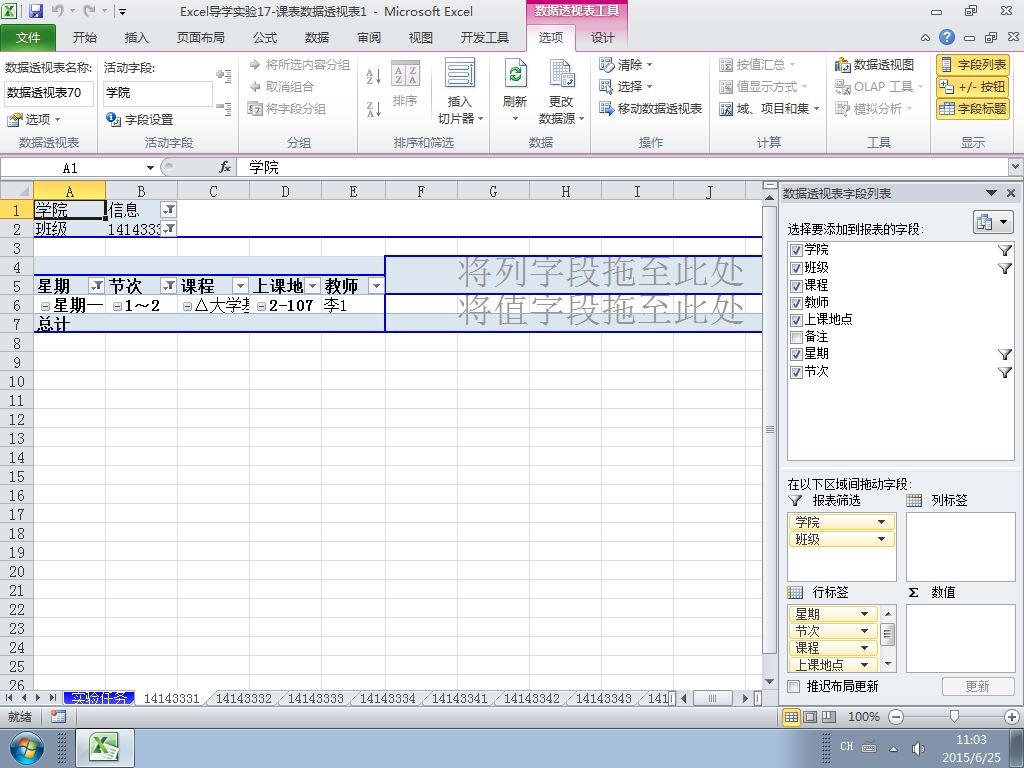Toggle the +/- 按钮 display
This screenshot has height=768, width=1024.
(x=973, y=87)
